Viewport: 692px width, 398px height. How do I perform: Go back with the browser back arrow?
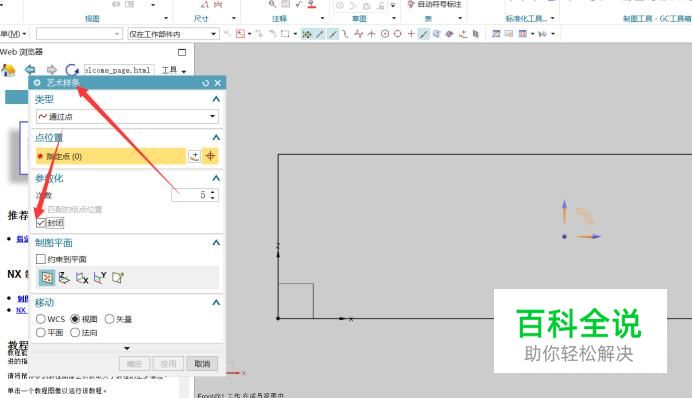click(x=30, y=69)
